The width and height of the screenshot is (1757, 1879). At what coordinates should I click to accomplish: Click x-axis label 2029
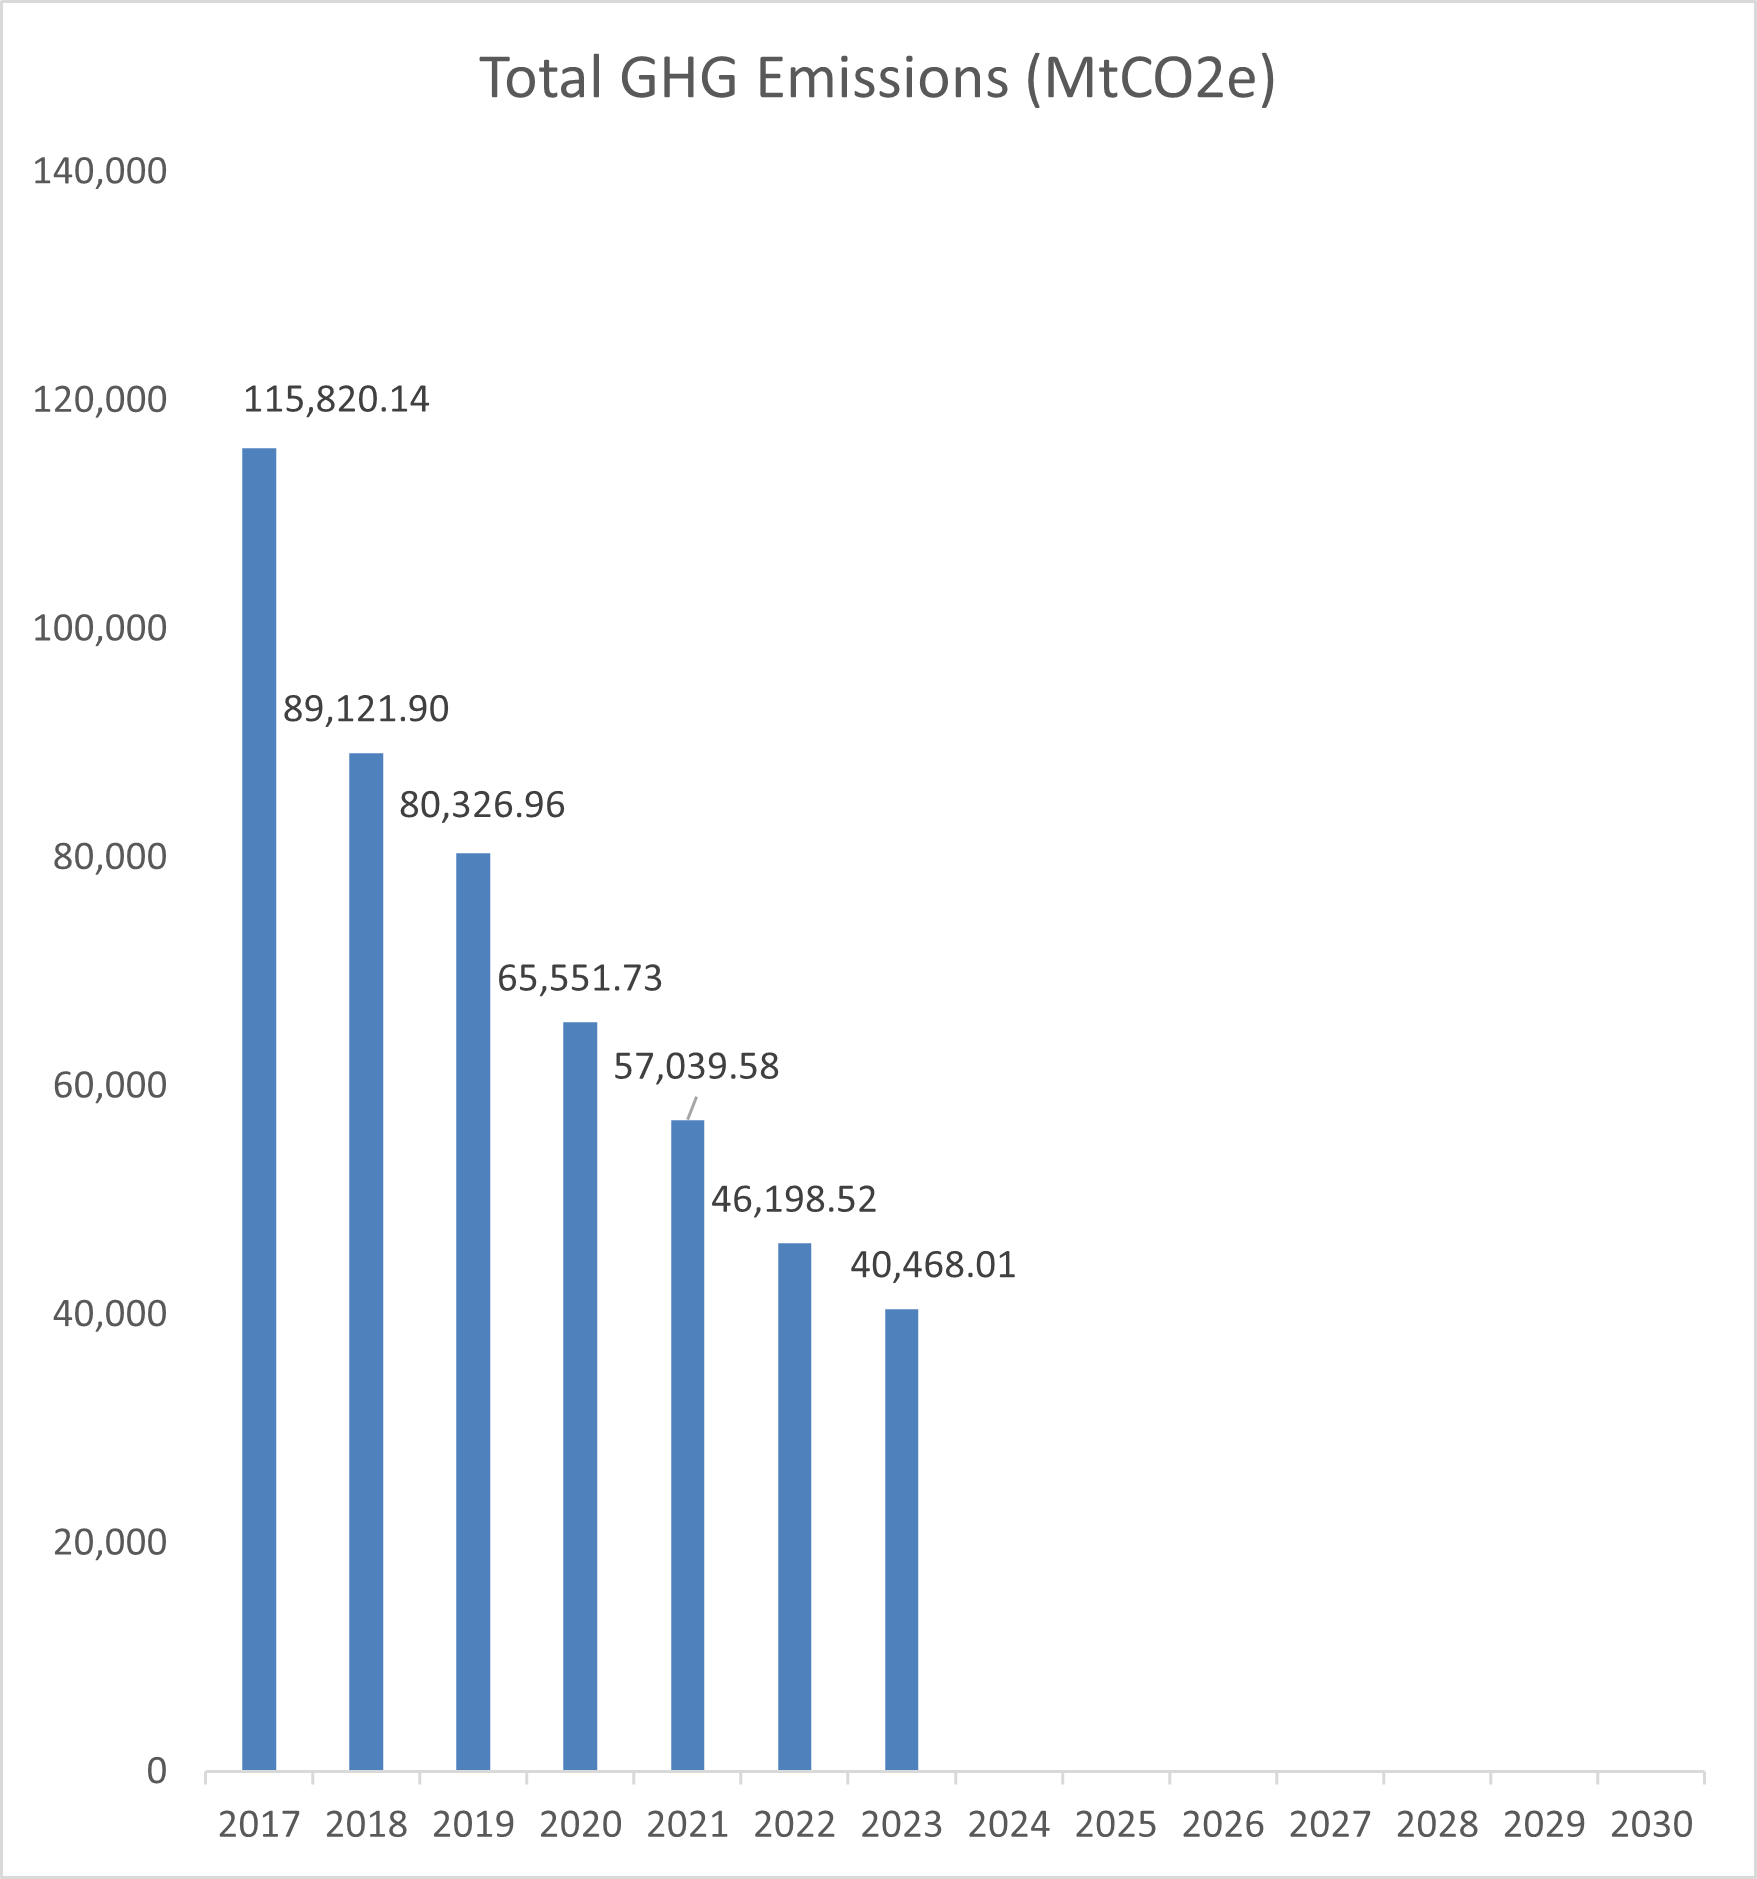click(1544, 1825)
